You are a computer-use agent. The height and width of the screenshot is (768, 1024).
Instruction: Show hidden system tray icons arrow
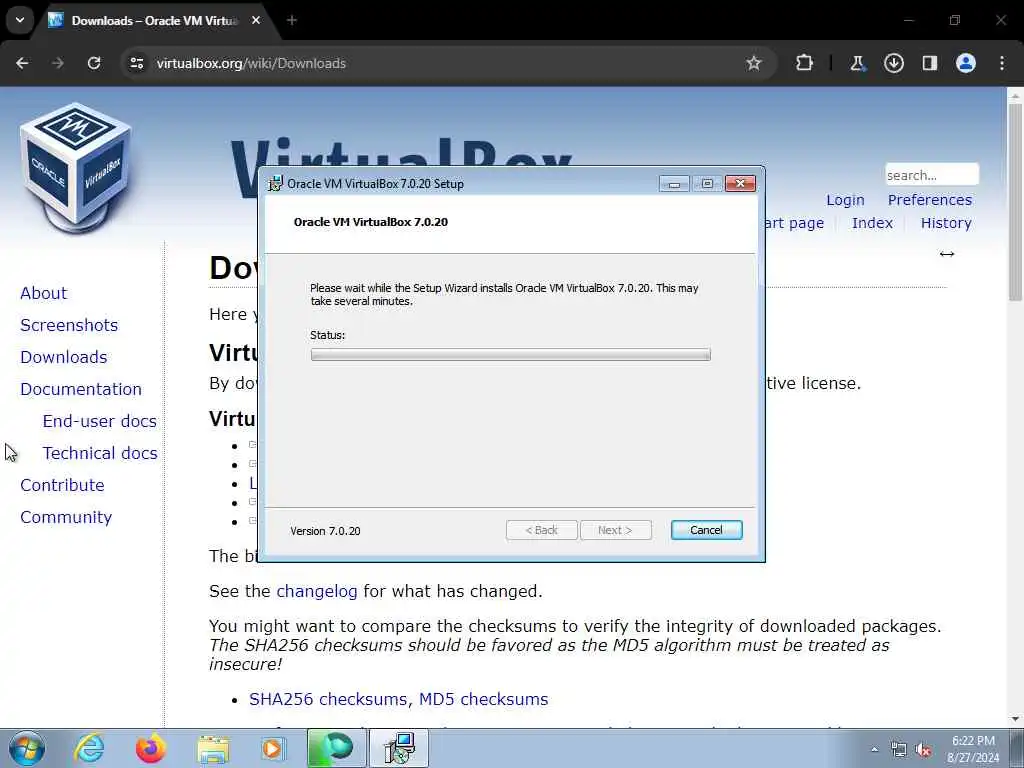[874, 750]
